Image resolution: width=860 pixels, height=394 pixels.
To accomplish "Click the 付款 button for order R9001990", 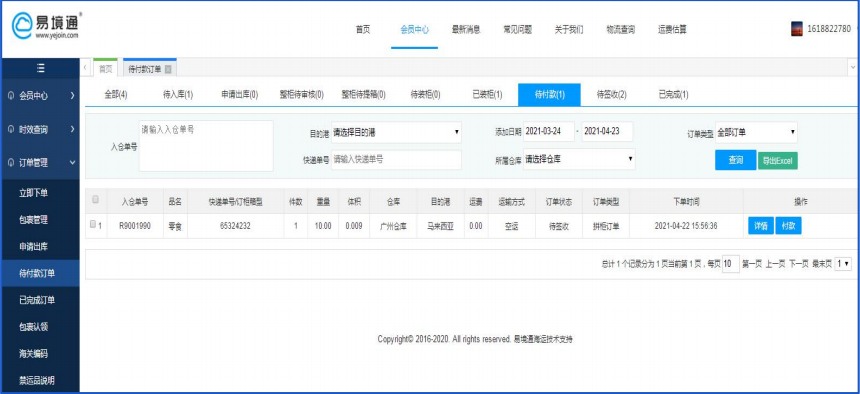I will [x=788, y=226].
